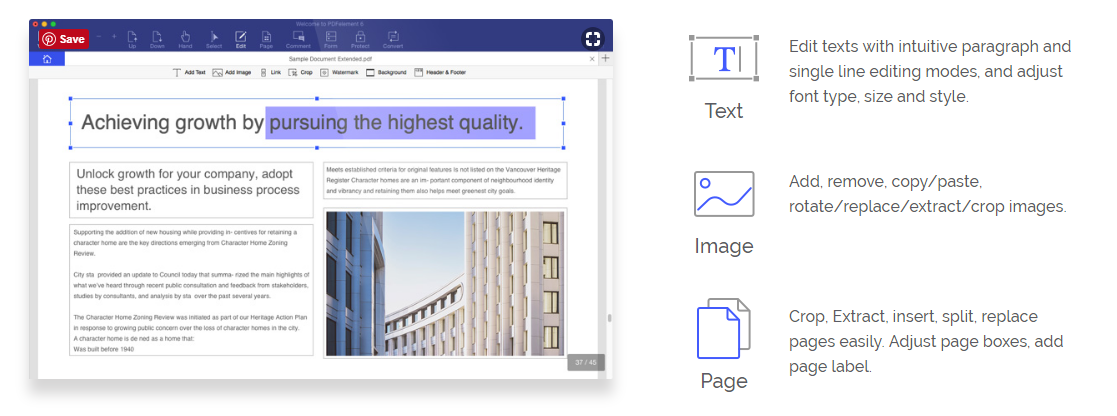This screenshot has height=416, width=1117.
Task: Click the 37 / 45 page indicator
Action: [x=586, y=362]
